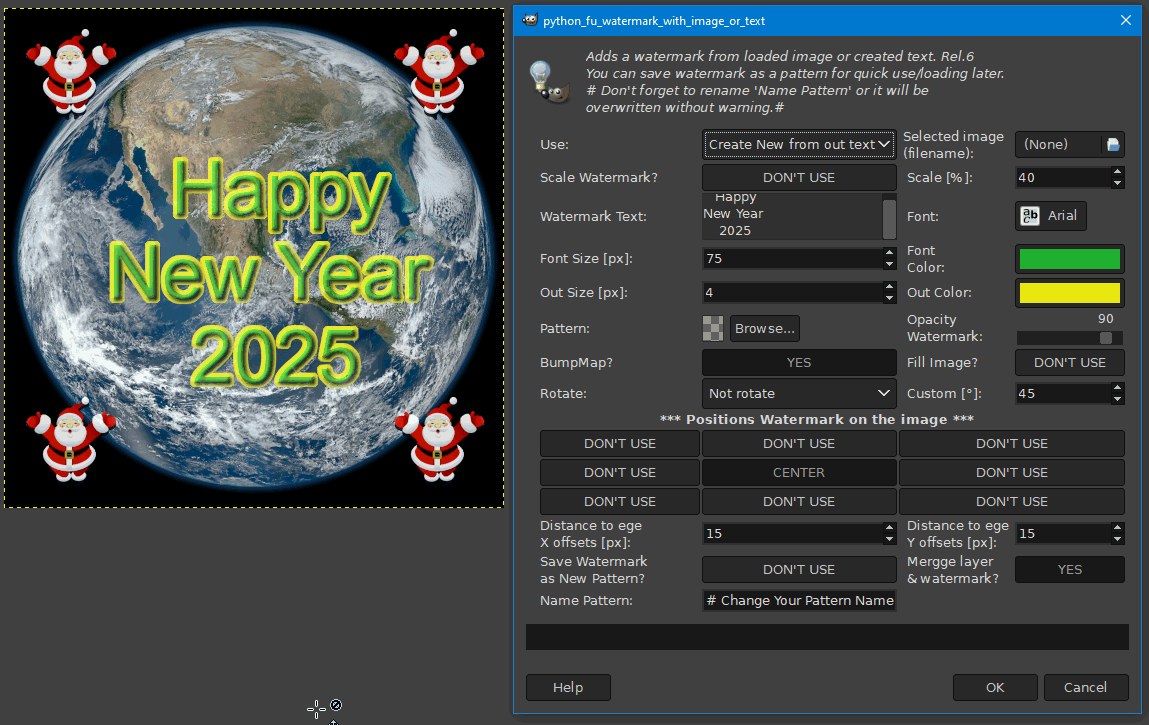Click the Help button
This screenshot has height=725, width=1149.
click(568, 688)
